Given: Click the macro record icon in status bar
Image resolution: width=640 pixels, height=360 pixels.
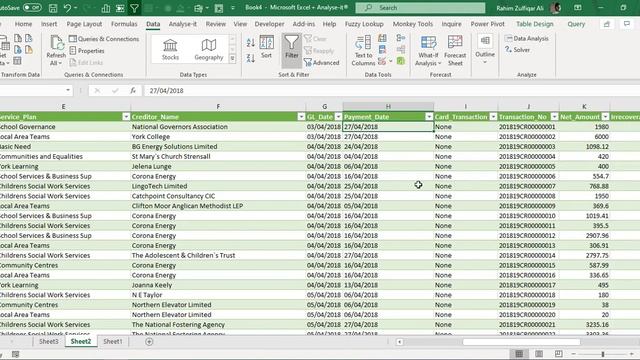Looking at the screenshot, I should [16, 354].
